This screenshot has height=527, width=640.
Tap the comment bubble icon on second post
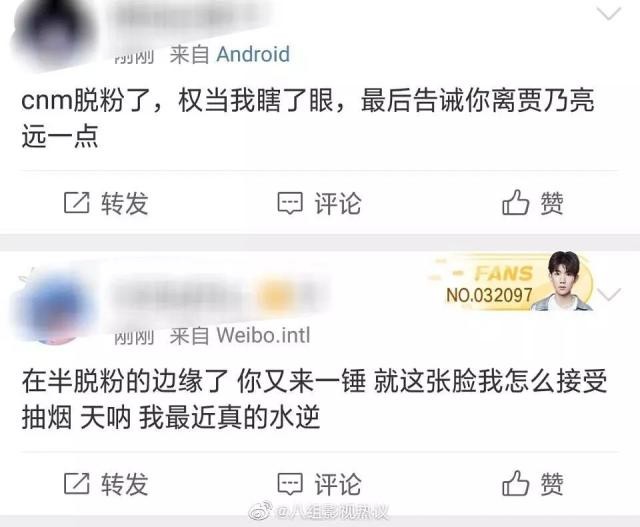coord(290,484)
